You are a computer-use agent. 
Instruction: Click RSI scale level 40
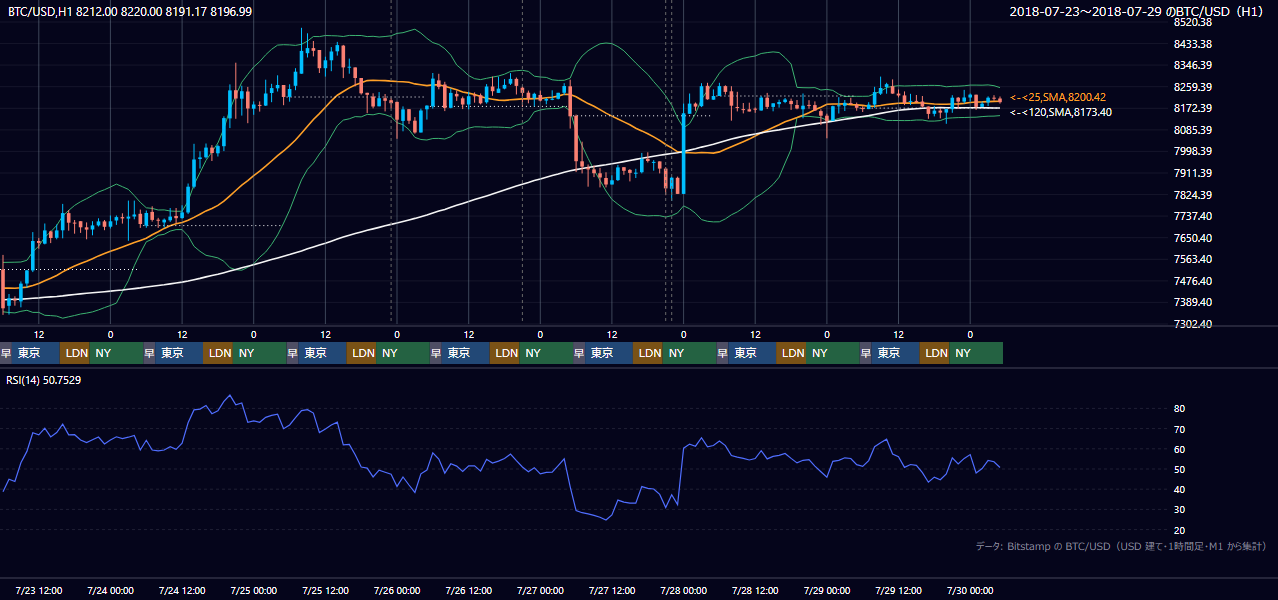[x=1180, y=489]
